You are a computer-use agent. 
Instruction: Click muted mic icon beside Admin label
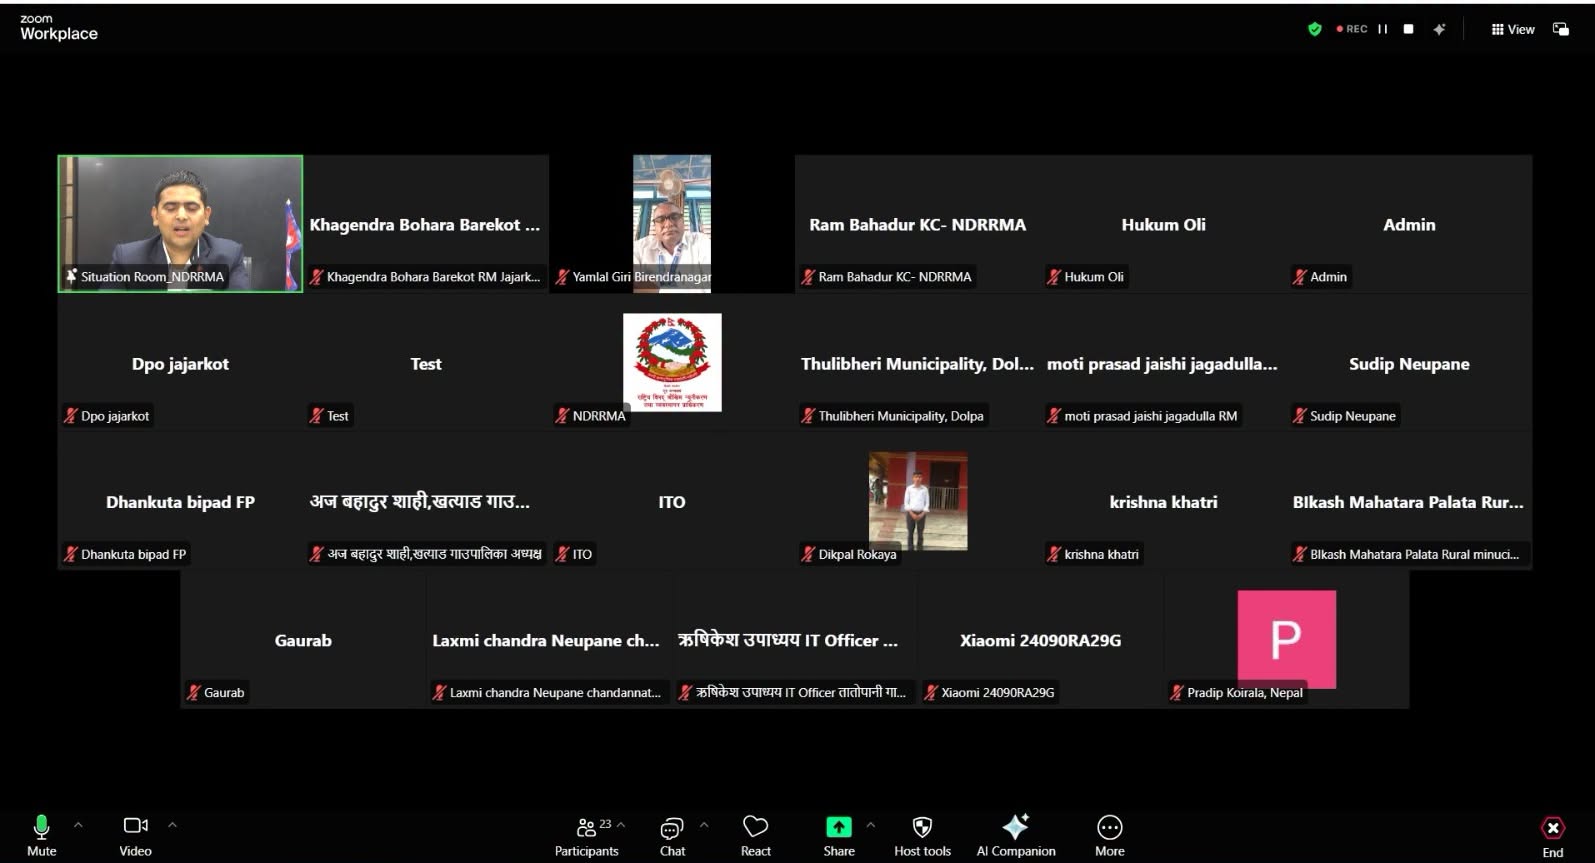pyautogui.click(x=1300, y=277)
